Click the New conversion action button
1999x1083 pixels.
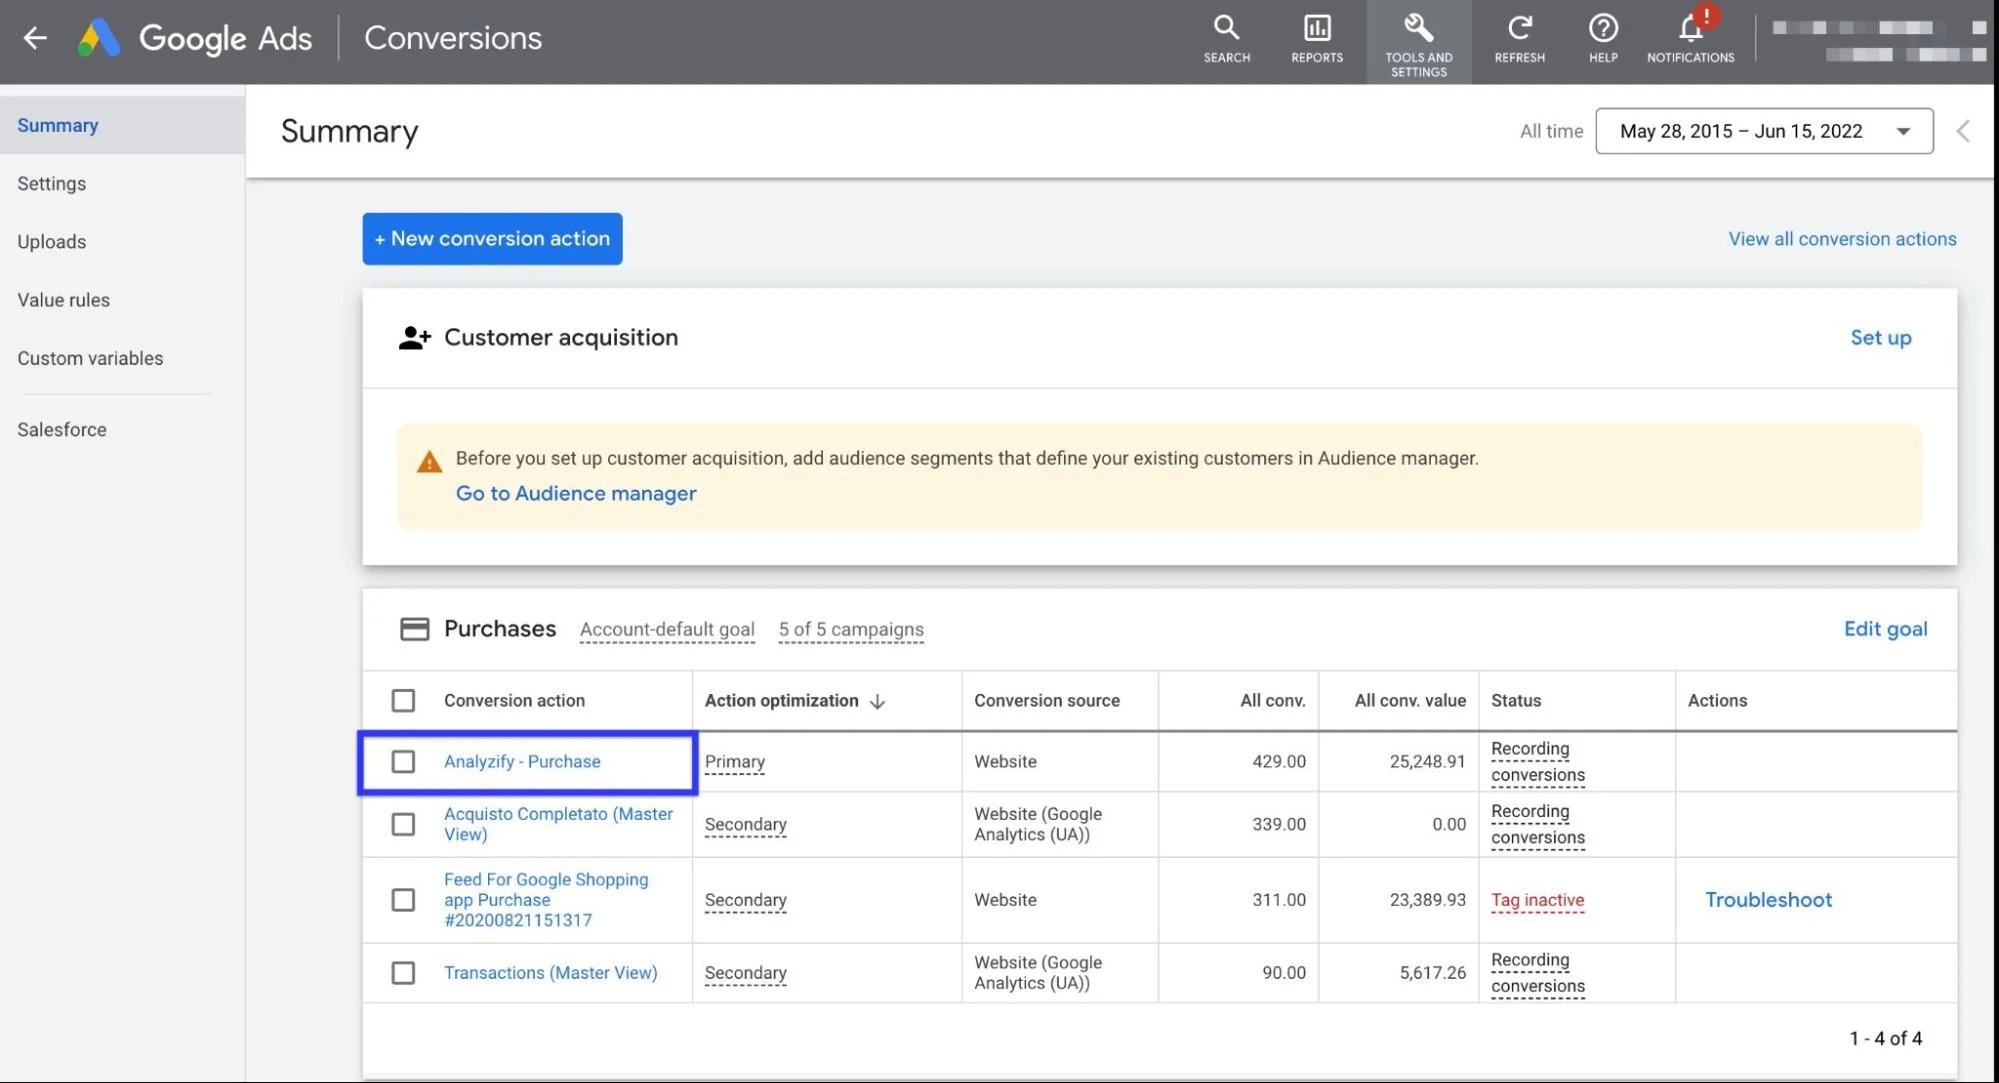pos(492,239)
